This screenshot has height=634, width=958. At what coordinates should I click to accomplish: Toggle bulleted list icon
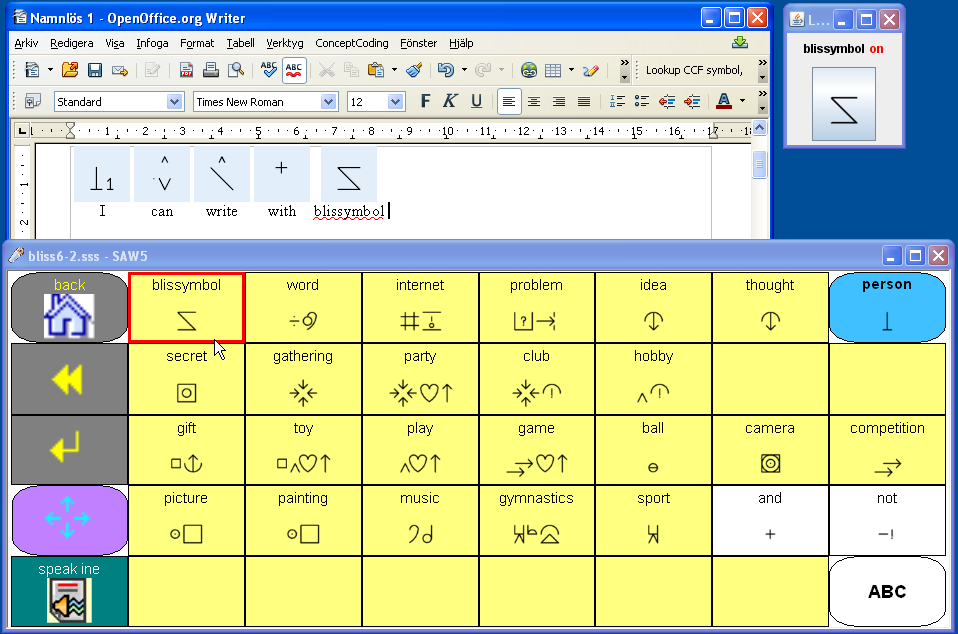[642, 101]
